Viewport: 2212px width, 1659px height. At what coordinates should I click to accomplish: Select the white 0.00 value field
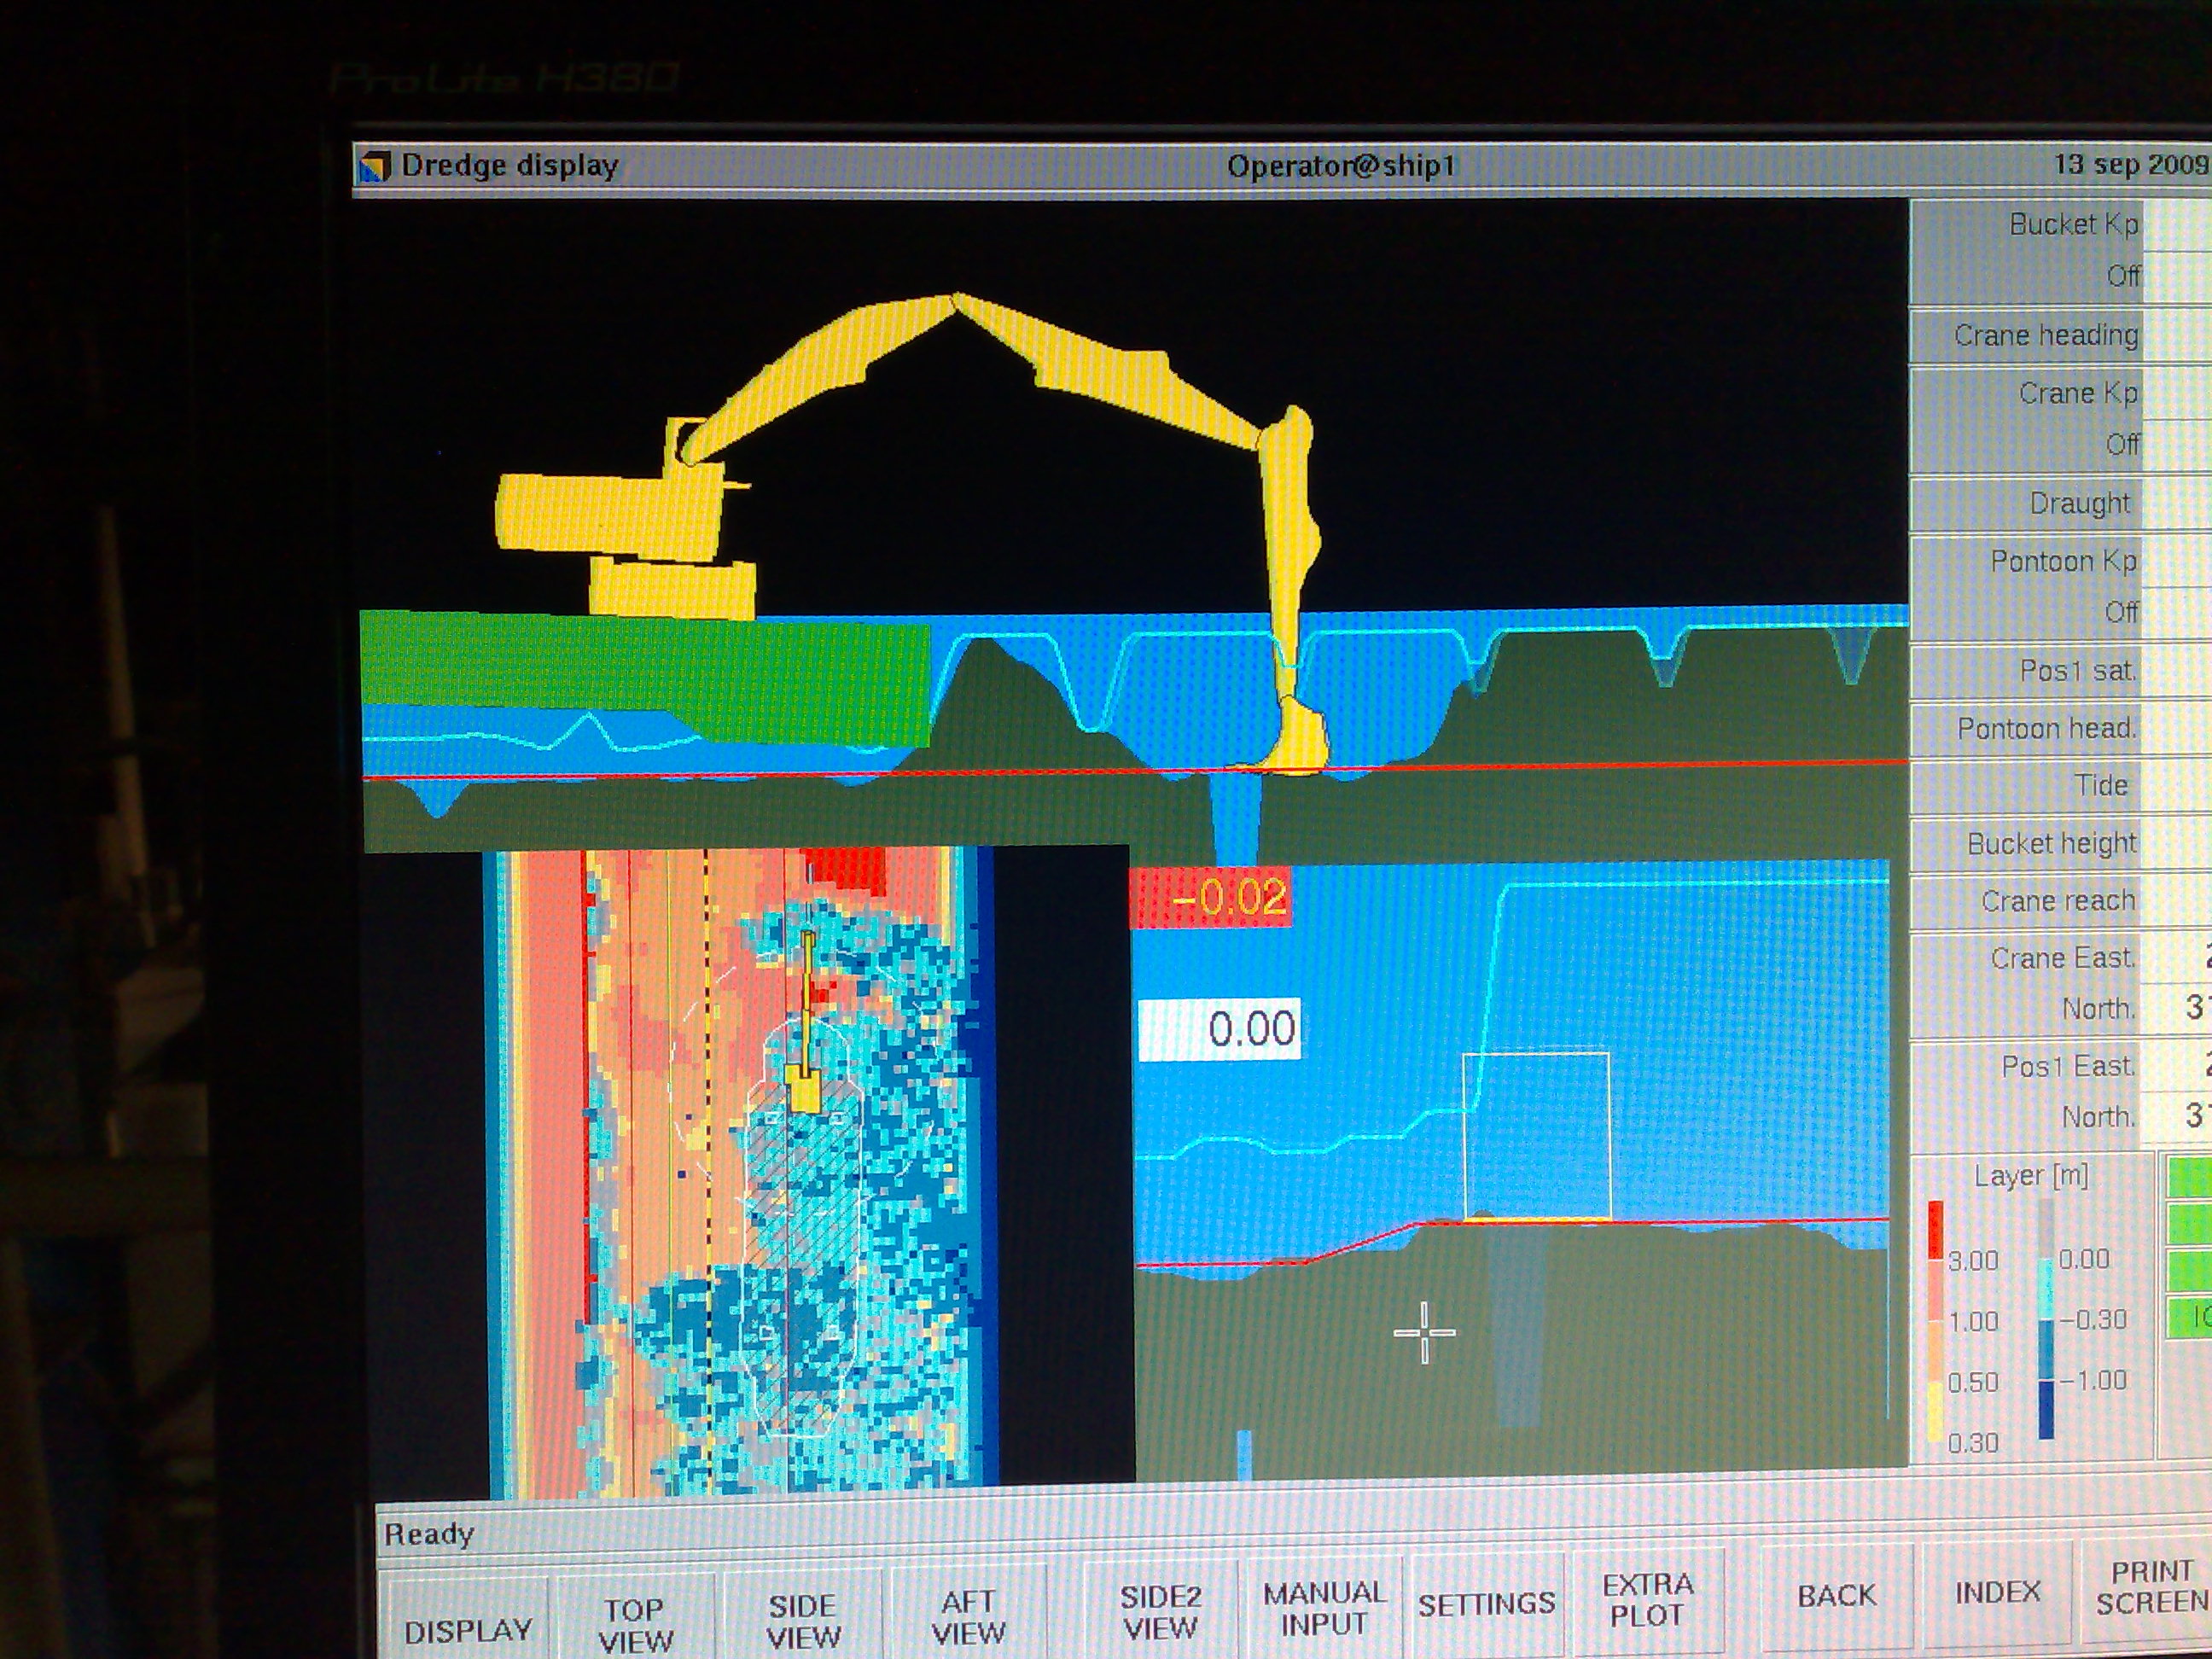(x=1220, y=1029)
